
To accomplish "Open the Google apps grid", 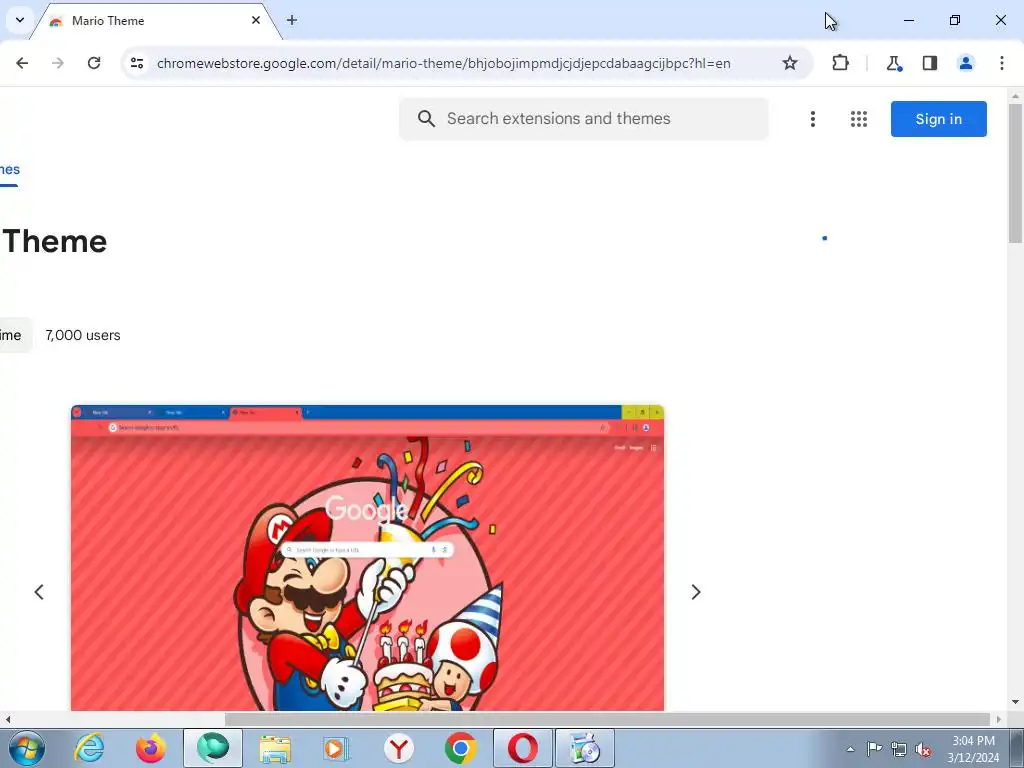I will click(x=859, y=119).
